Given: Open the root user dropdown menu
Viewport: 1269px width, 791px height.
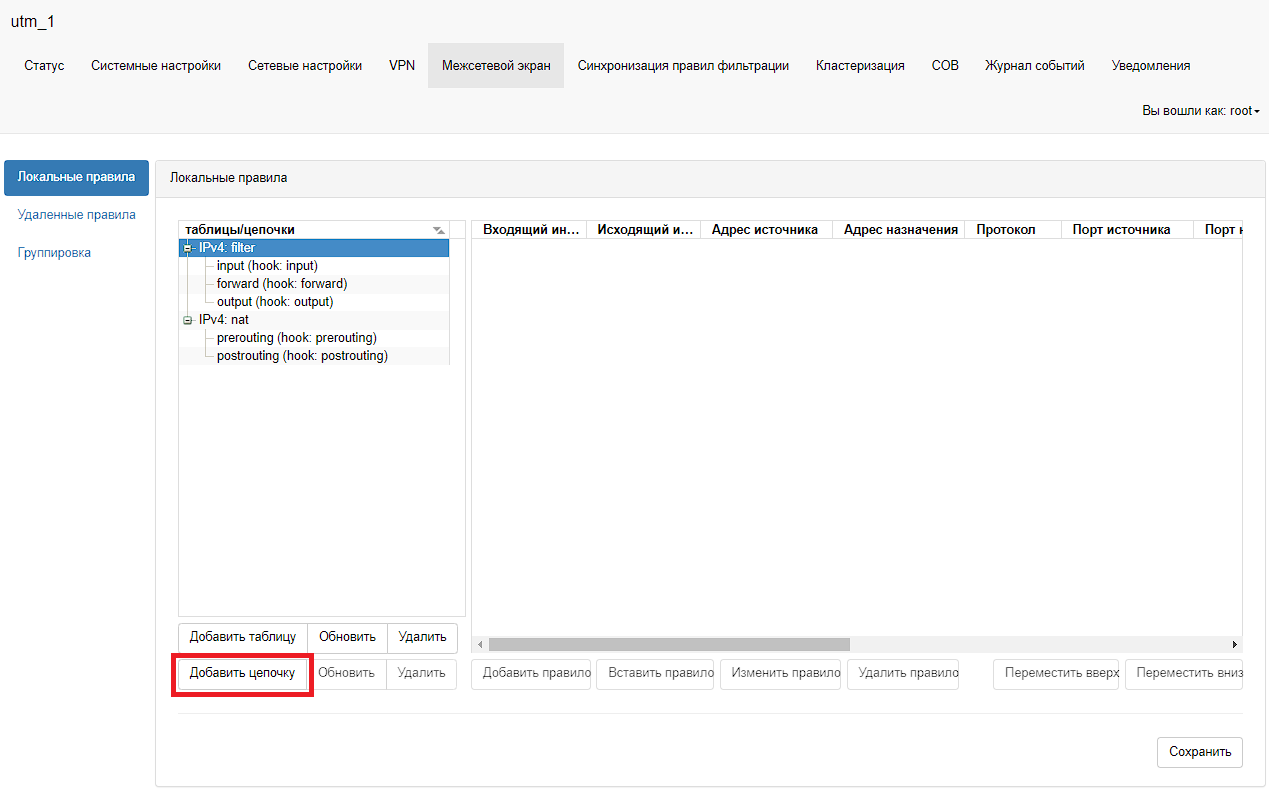Looking at the screenshot, I should coord(1200,111).
